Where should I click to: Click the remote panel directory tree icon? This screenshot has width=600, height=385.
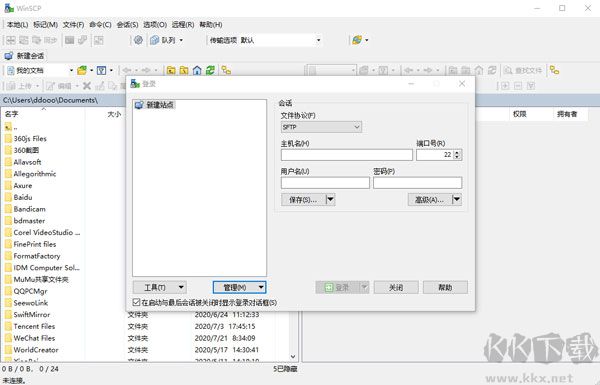pos(554,70)
